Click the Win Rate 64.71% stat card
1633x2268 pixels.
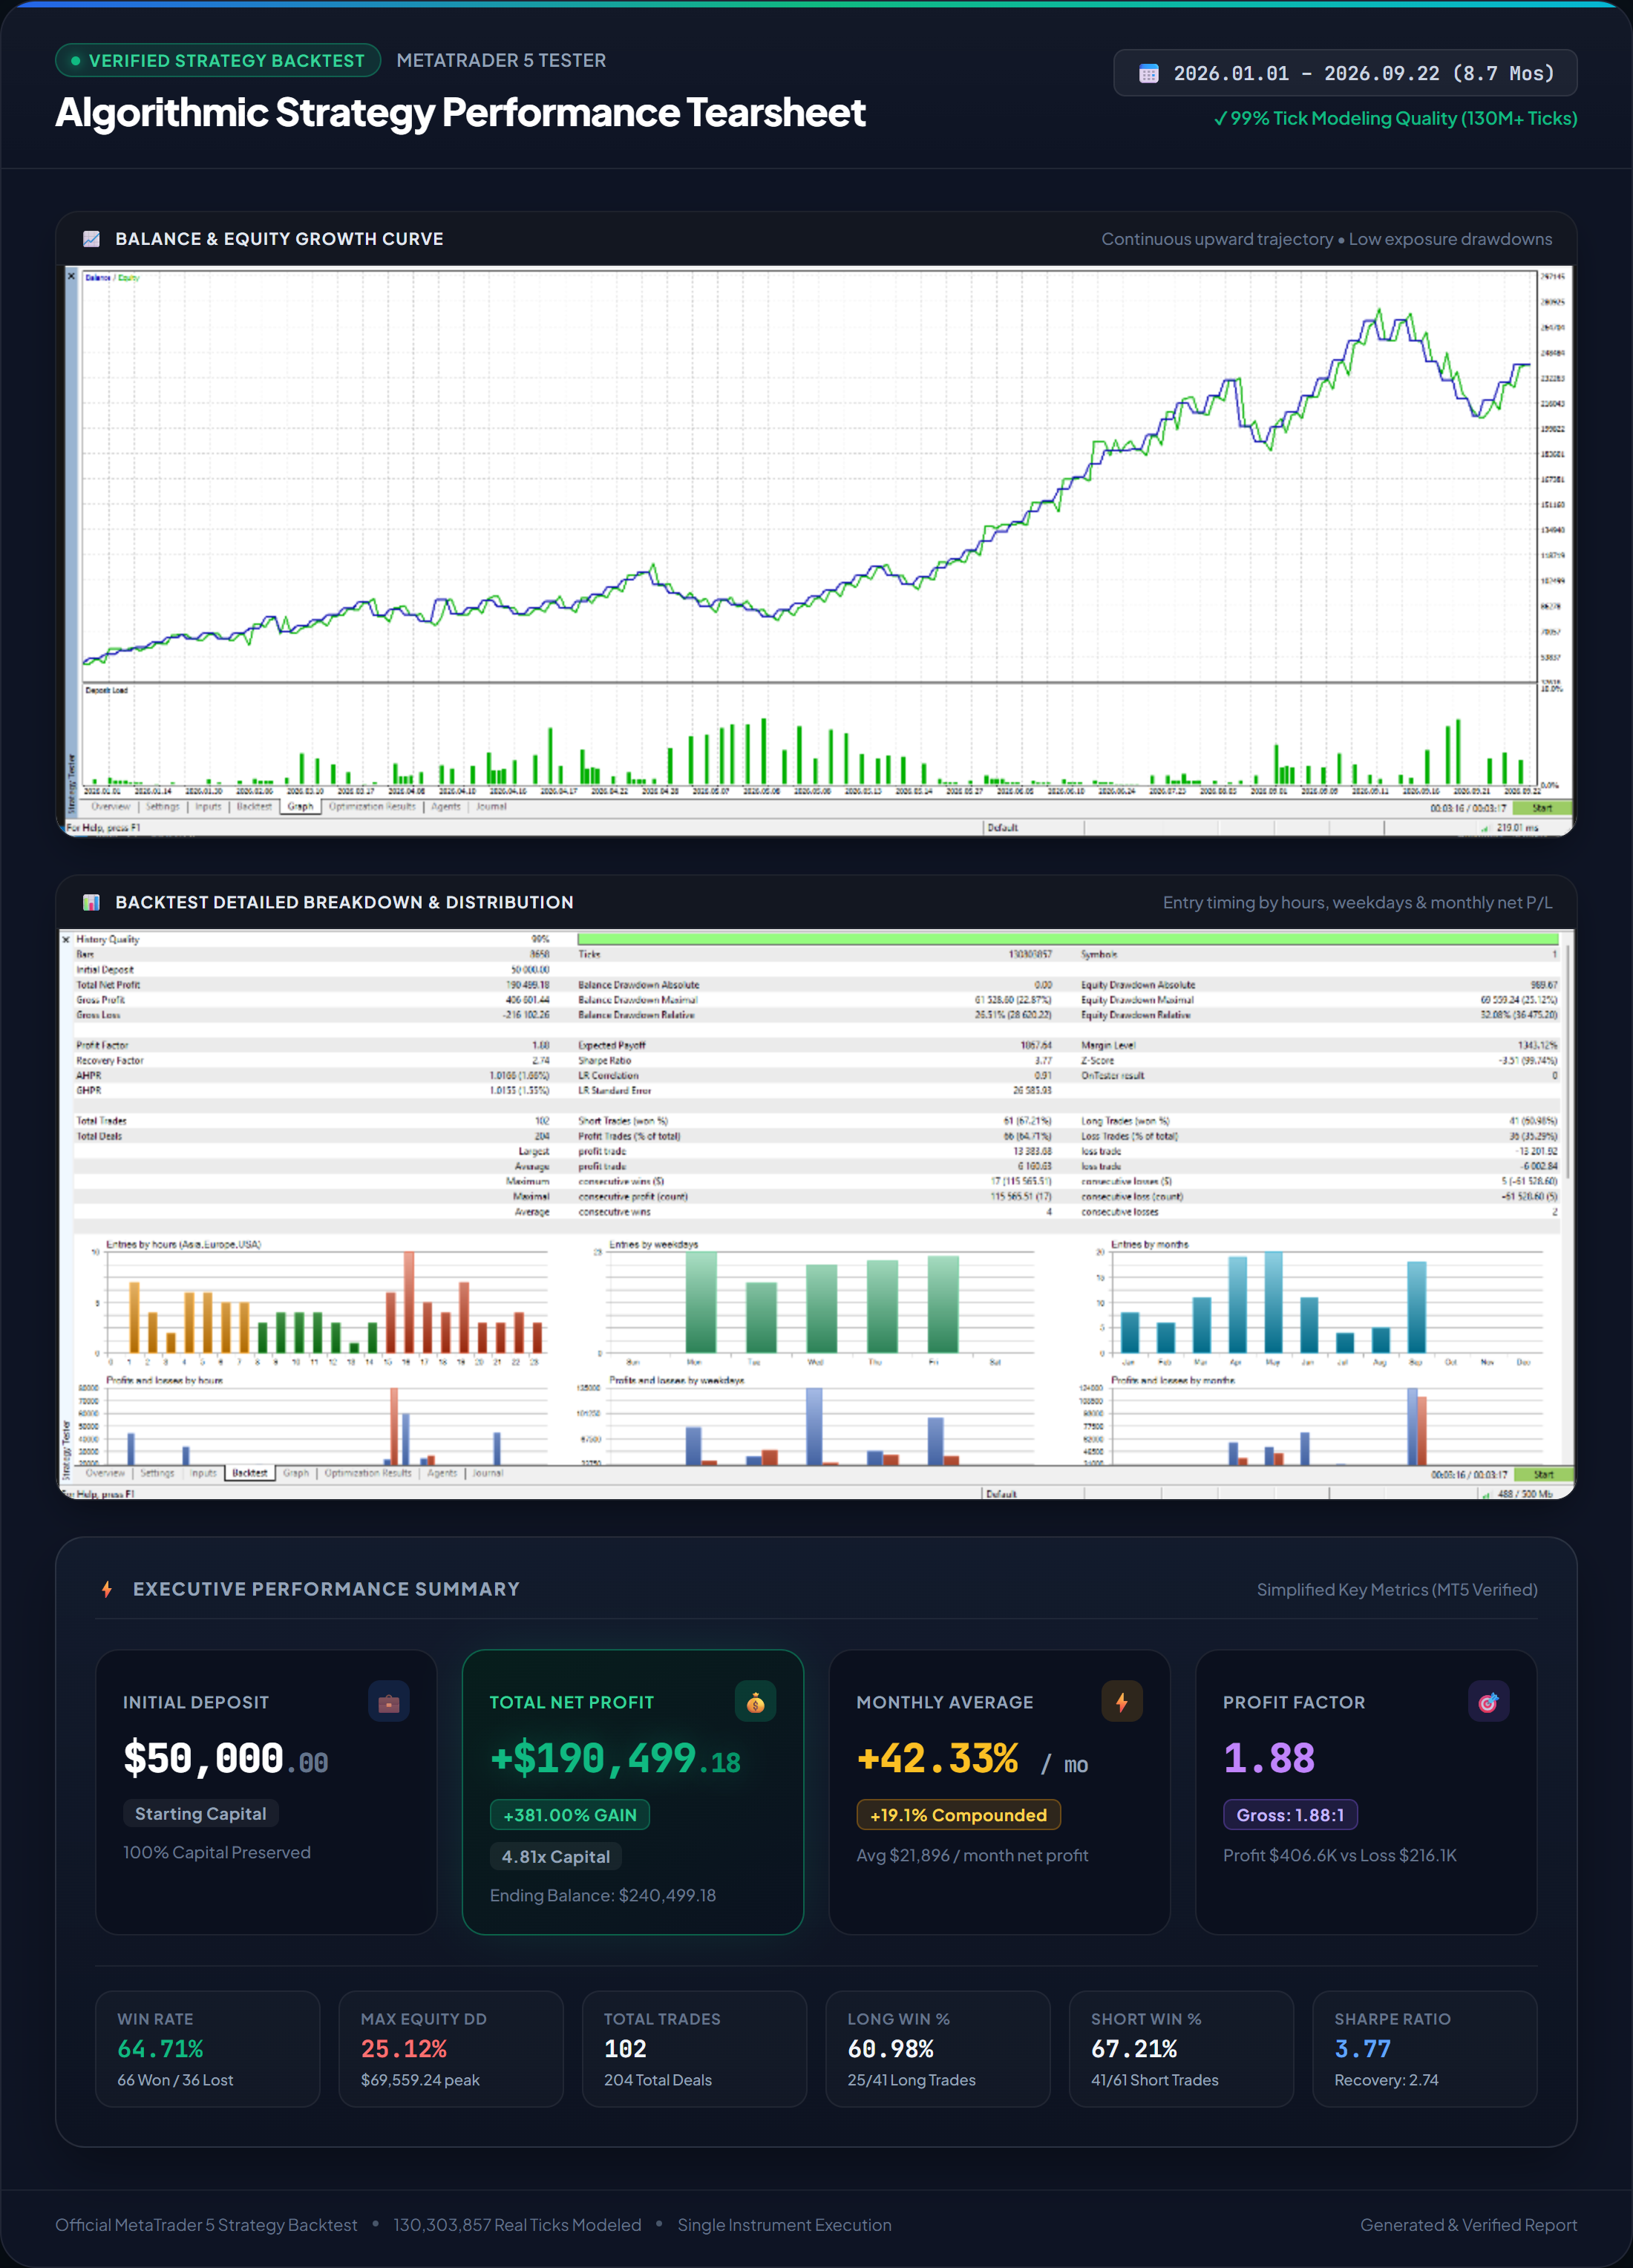(x=208, y=2049)
